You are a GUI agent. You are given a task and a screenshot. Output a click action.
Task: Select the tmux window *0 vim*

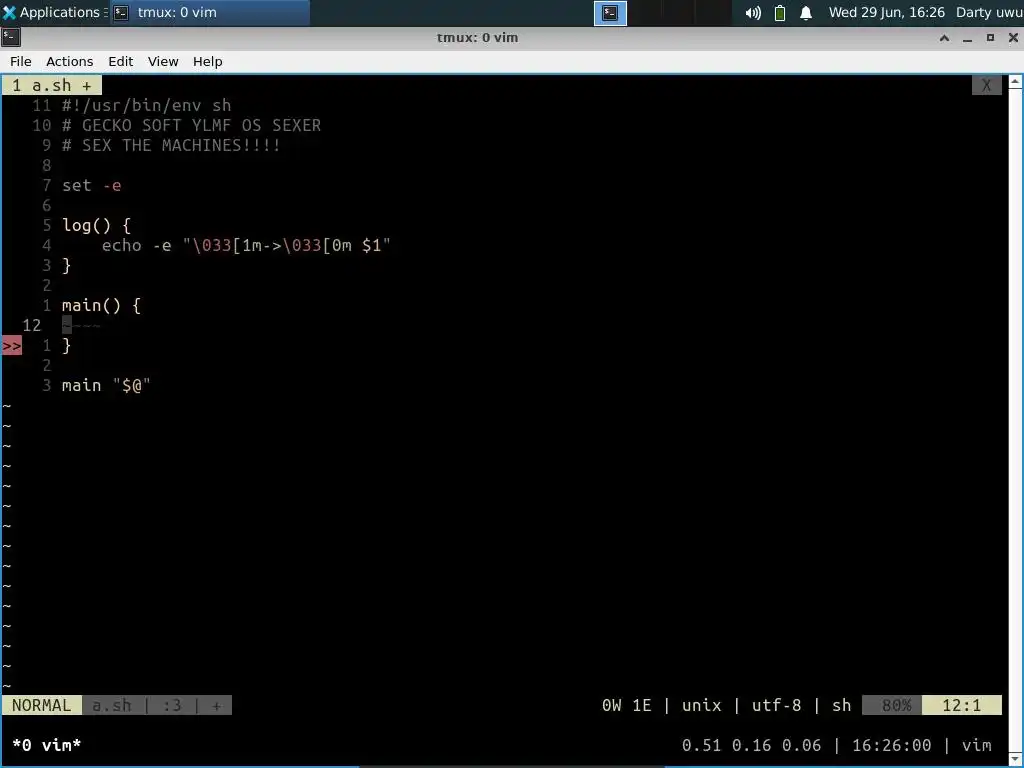(x=46, y=745)
